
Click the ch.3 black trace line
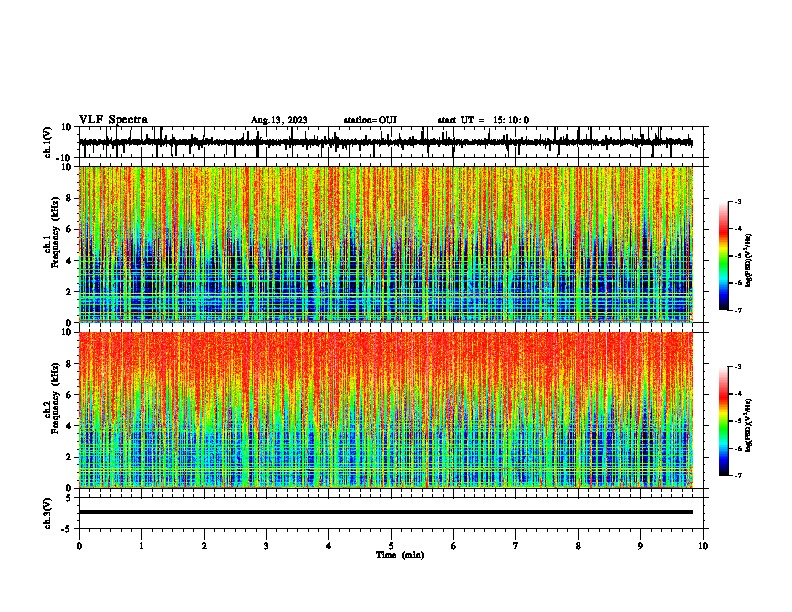point(386,512)
